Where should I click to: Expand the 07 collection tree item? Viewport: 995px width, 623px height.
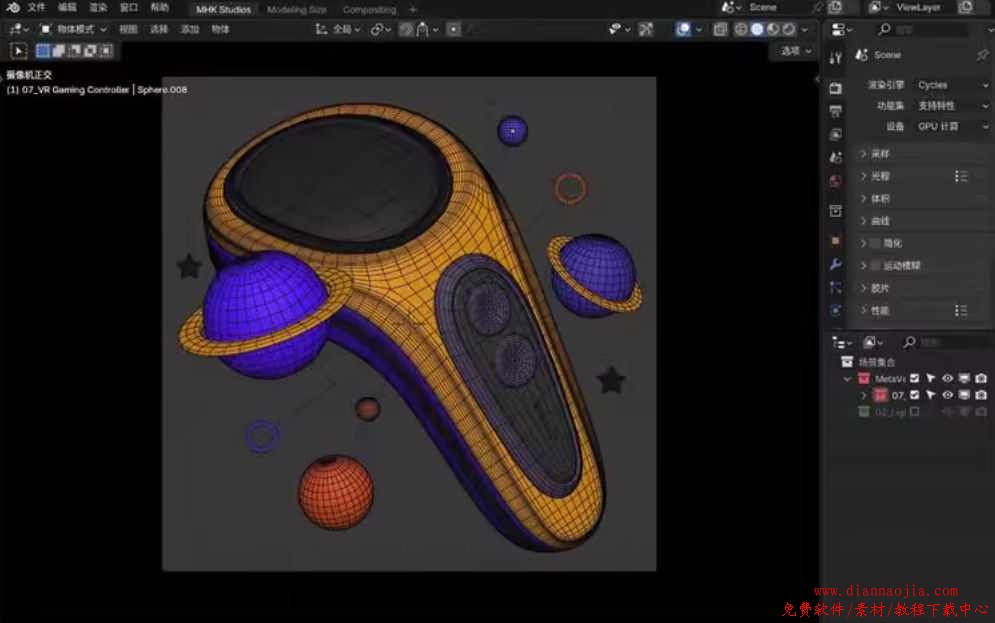[x=864, y=395]
